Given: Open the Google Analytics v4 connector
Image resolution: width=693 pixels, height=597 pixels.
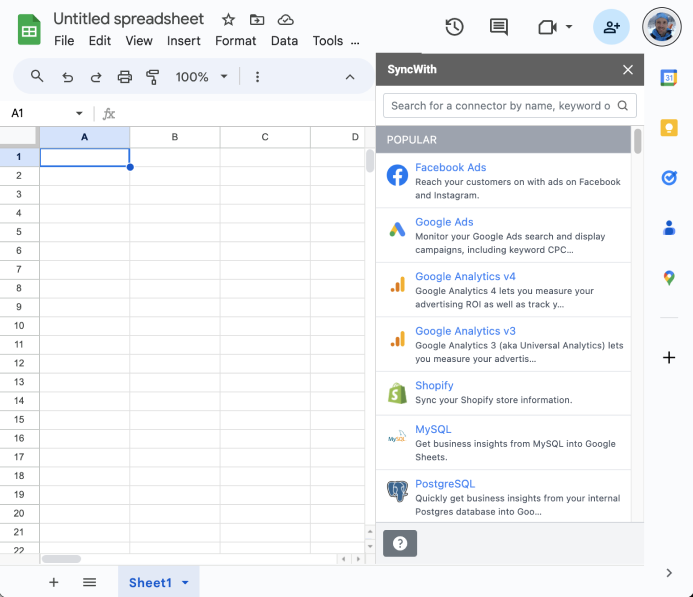Looking at the screenshot, I should point(503,290).
